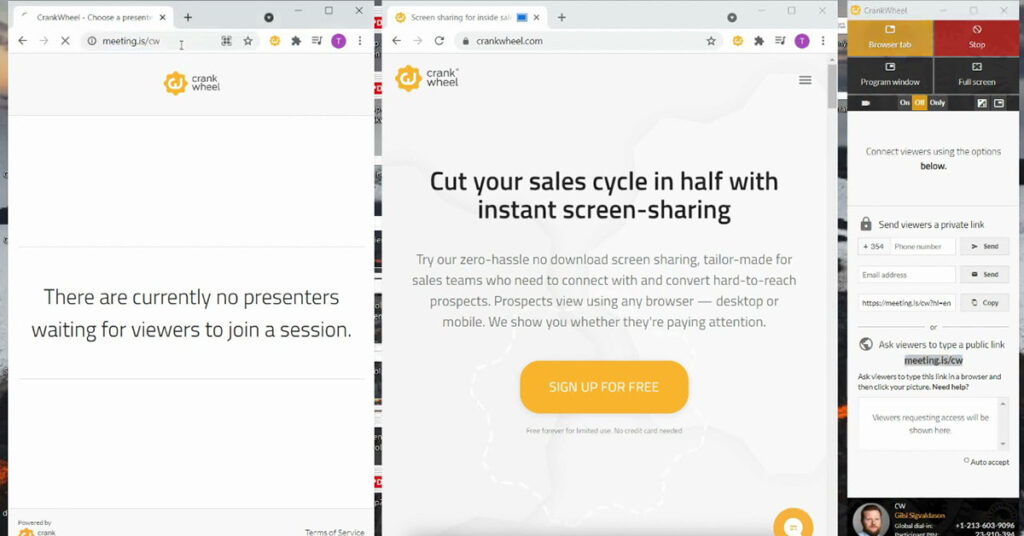This screenshot has width=1024, height=536.
Task: Set the webcam toggle to Only
Action: (x=937, y=103)
